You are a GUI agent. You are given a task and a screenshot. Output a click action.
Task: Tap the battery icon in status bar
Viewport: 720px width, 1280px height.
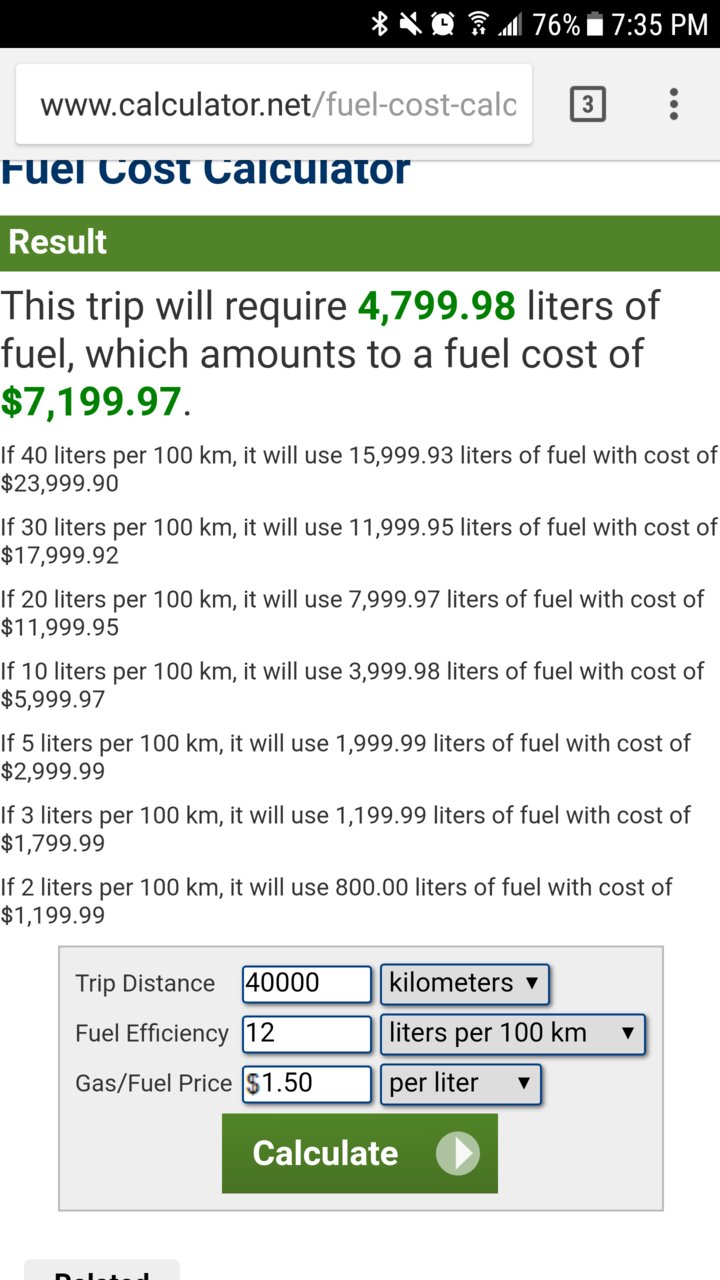click(595, 24)
